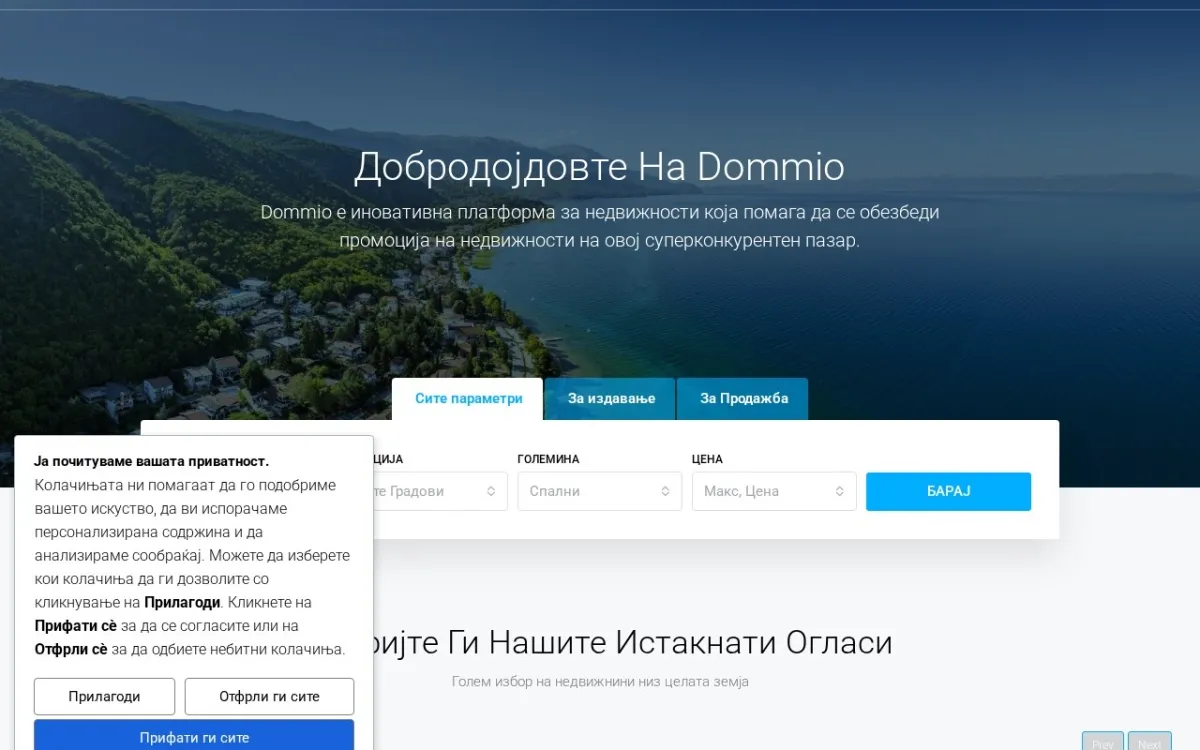Click Прилагоди in the cookie banner
Image resolution: width=1200 pixels, height=750 pixels.
[x=104, y=696]
